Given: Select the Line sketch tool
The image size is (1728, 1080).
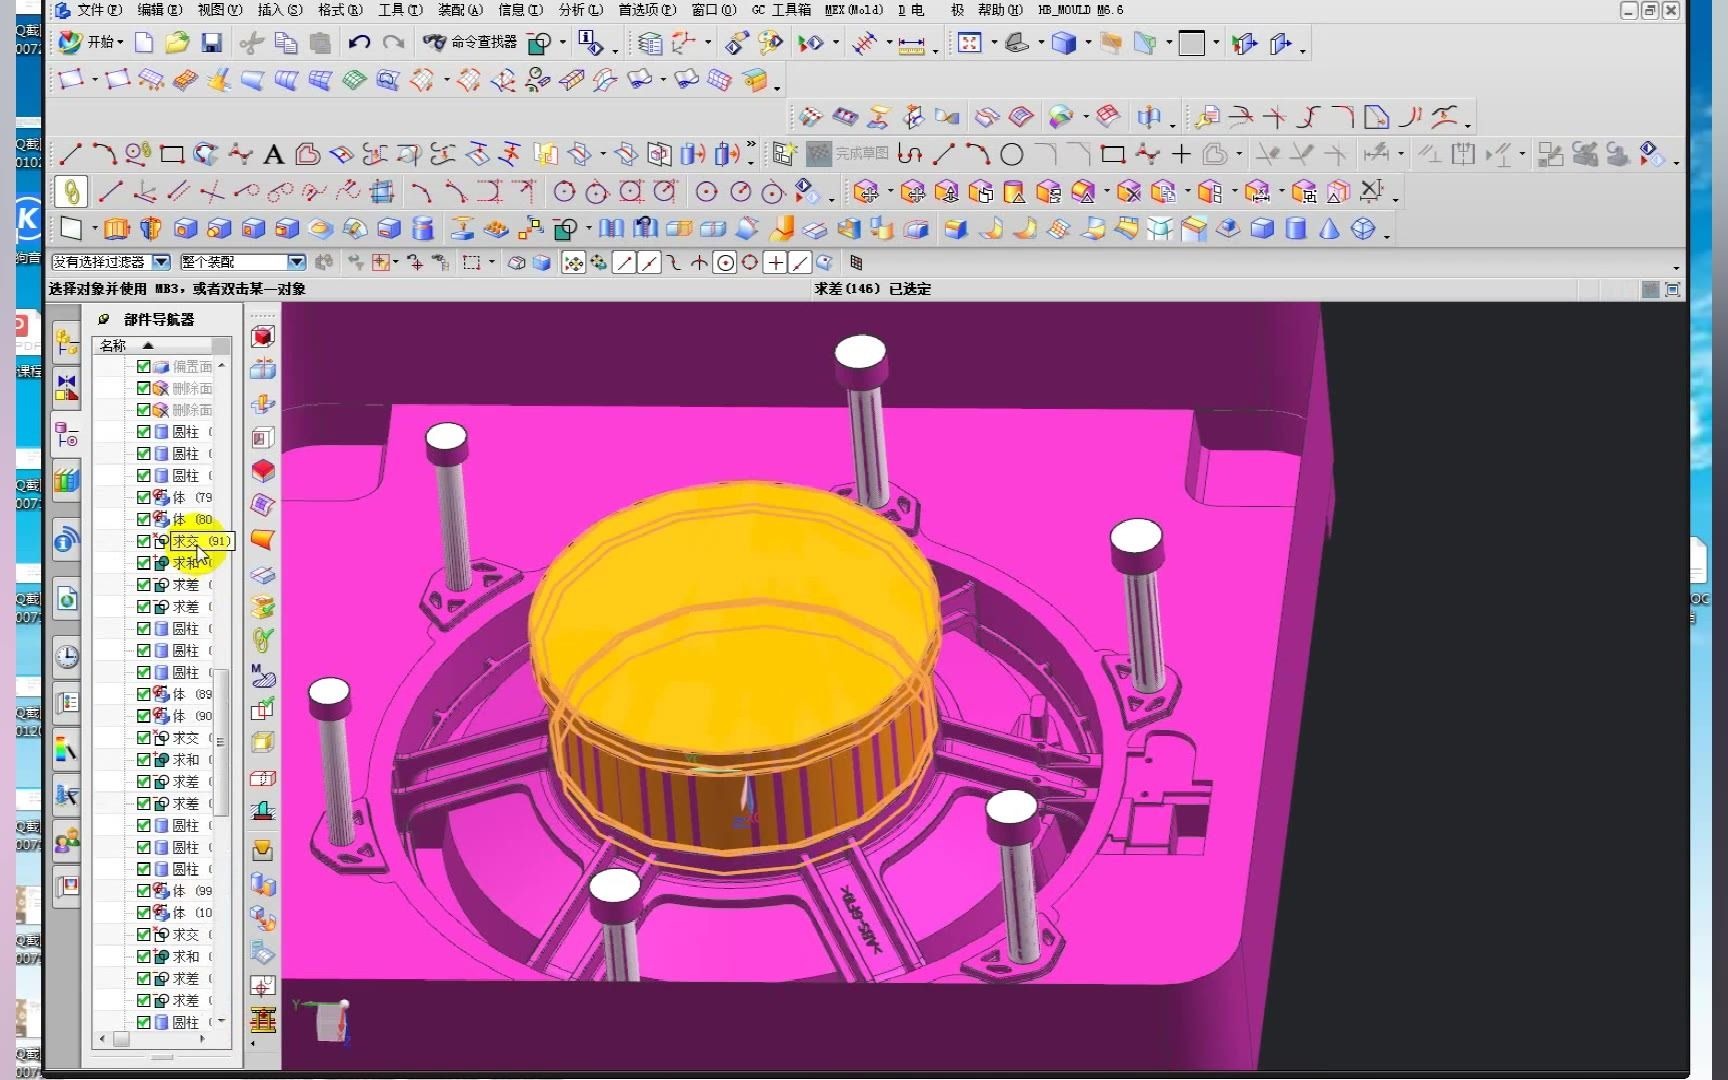Looking at the screenshot, I should tap(70, 154).
